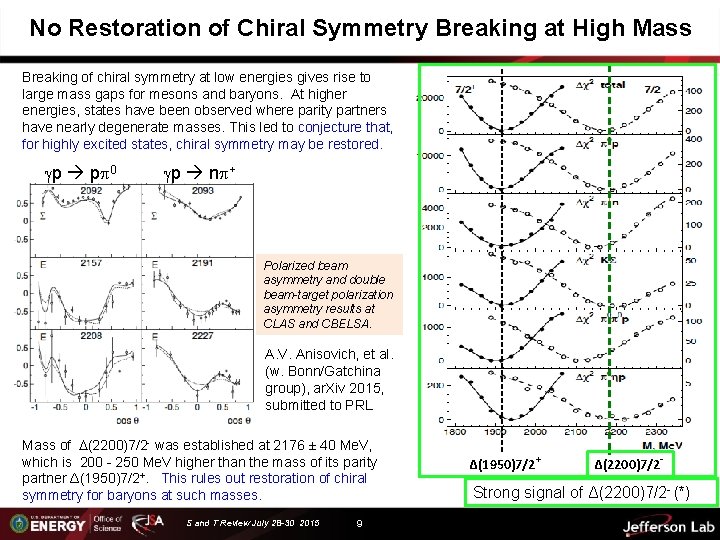
Task: Click the '7/2' label at top-left of chart
Action: (464, 90)
